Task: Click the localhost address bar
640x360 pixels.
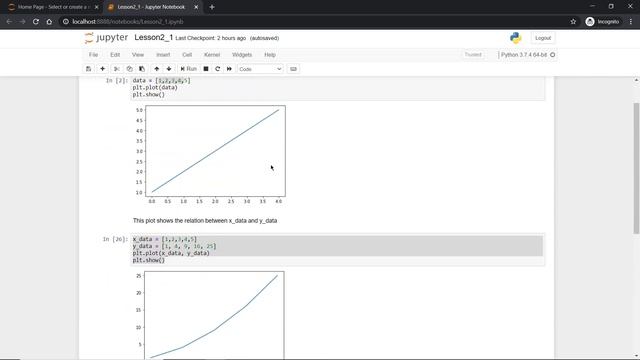Action: pyautogui.click(x=318, y=22)
